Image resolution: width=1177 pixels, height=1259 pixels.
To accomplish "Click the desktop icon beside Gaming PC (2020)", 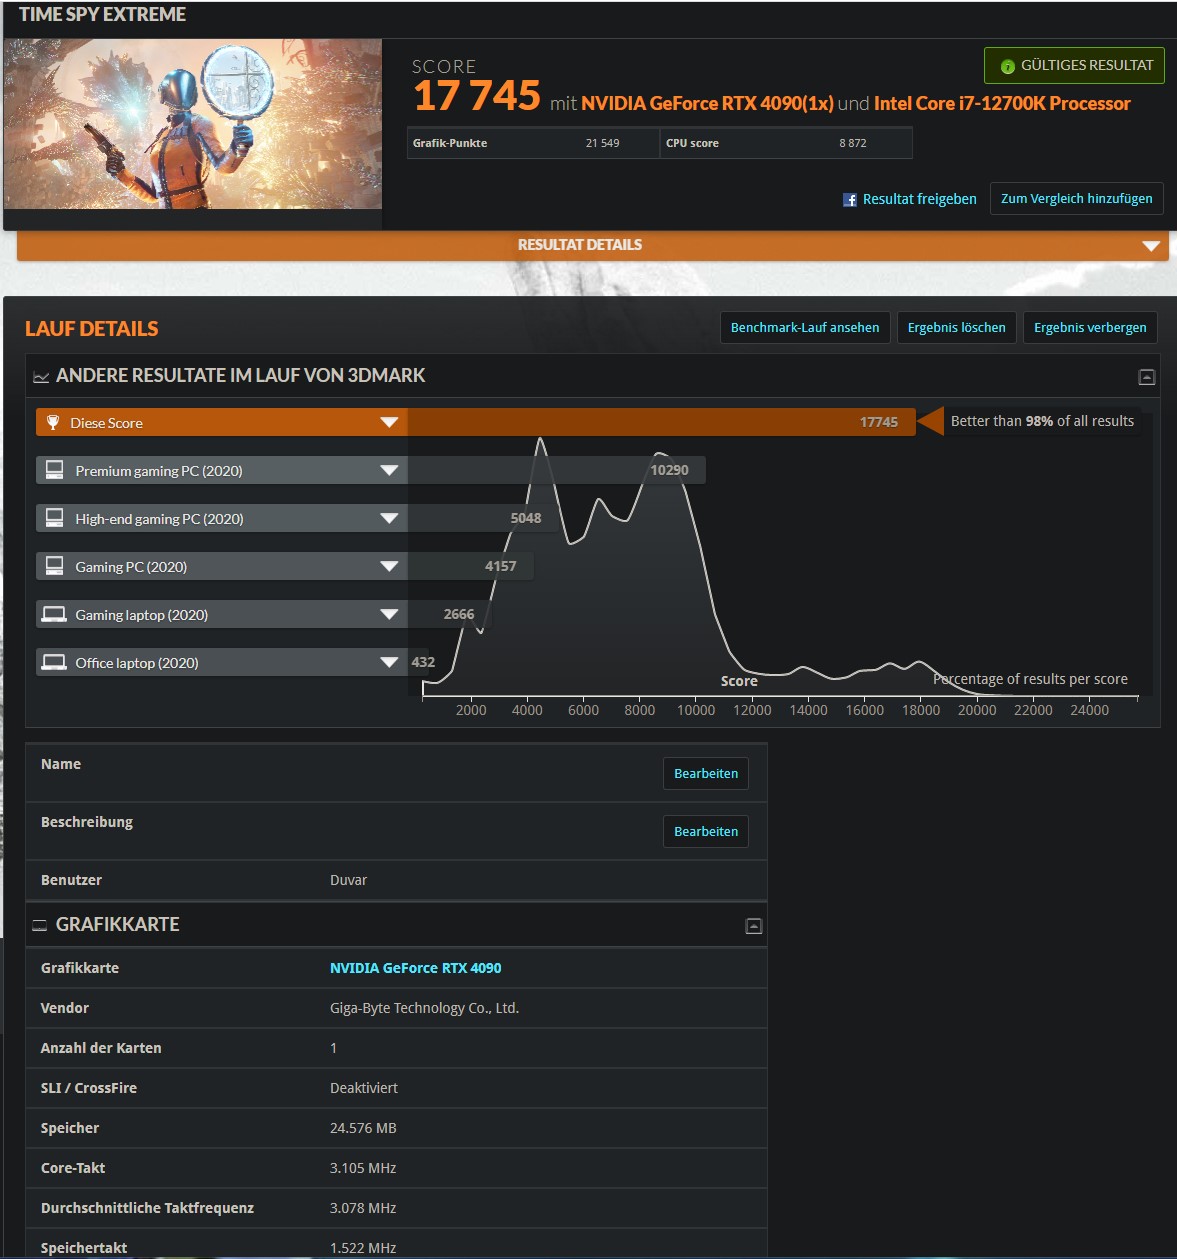I will click(x=55, y=566).
